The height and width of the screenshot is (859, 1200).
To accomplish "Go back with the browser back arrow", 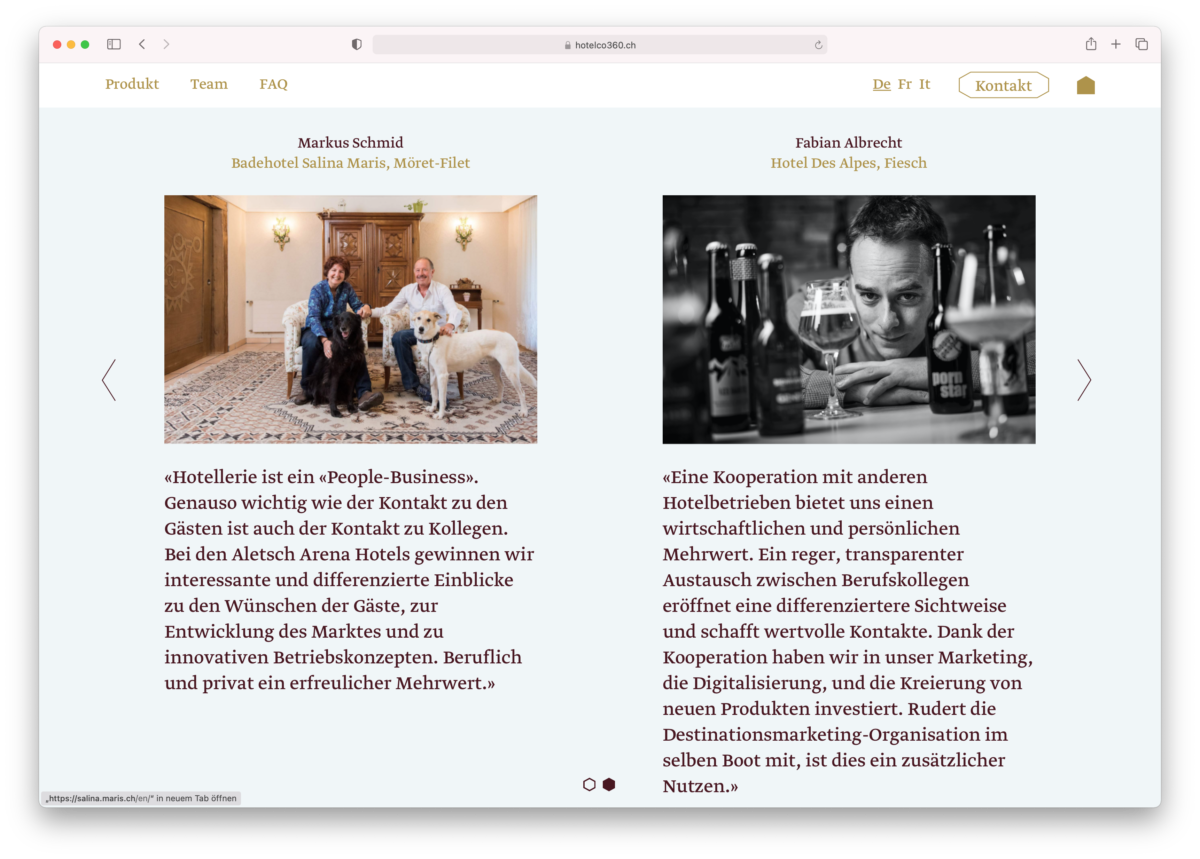I will [142, 44].
